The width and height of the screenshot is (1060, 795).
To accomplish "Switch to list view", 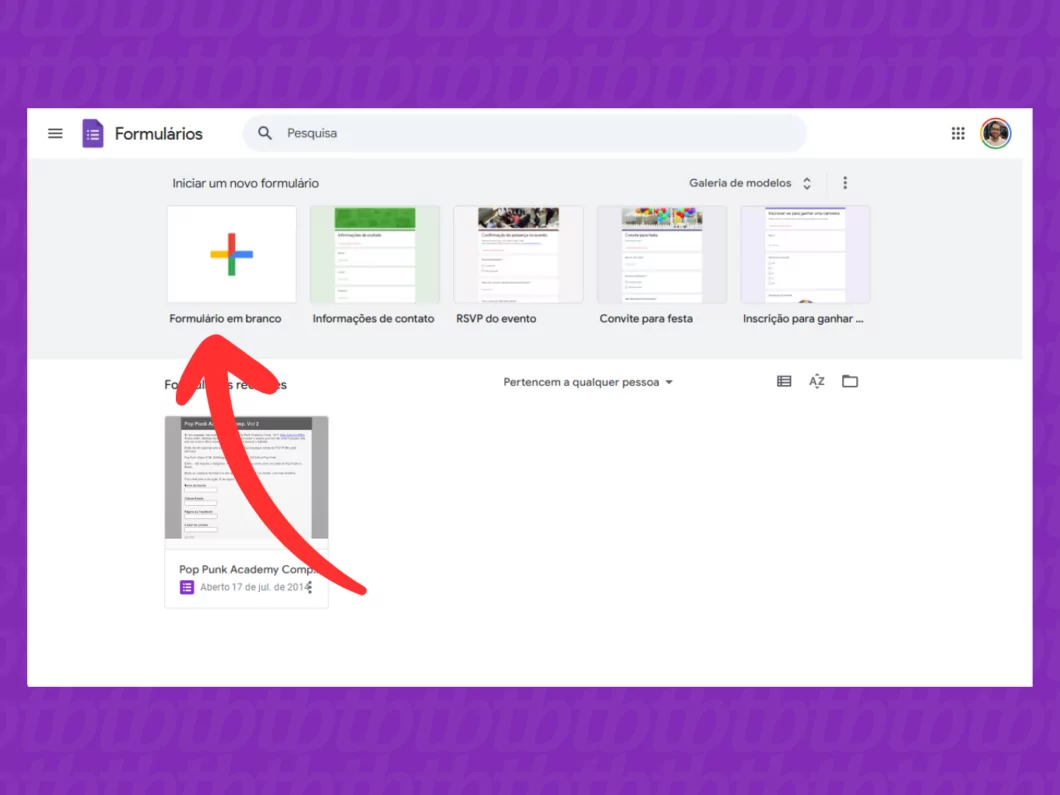I will coord(784,381).
